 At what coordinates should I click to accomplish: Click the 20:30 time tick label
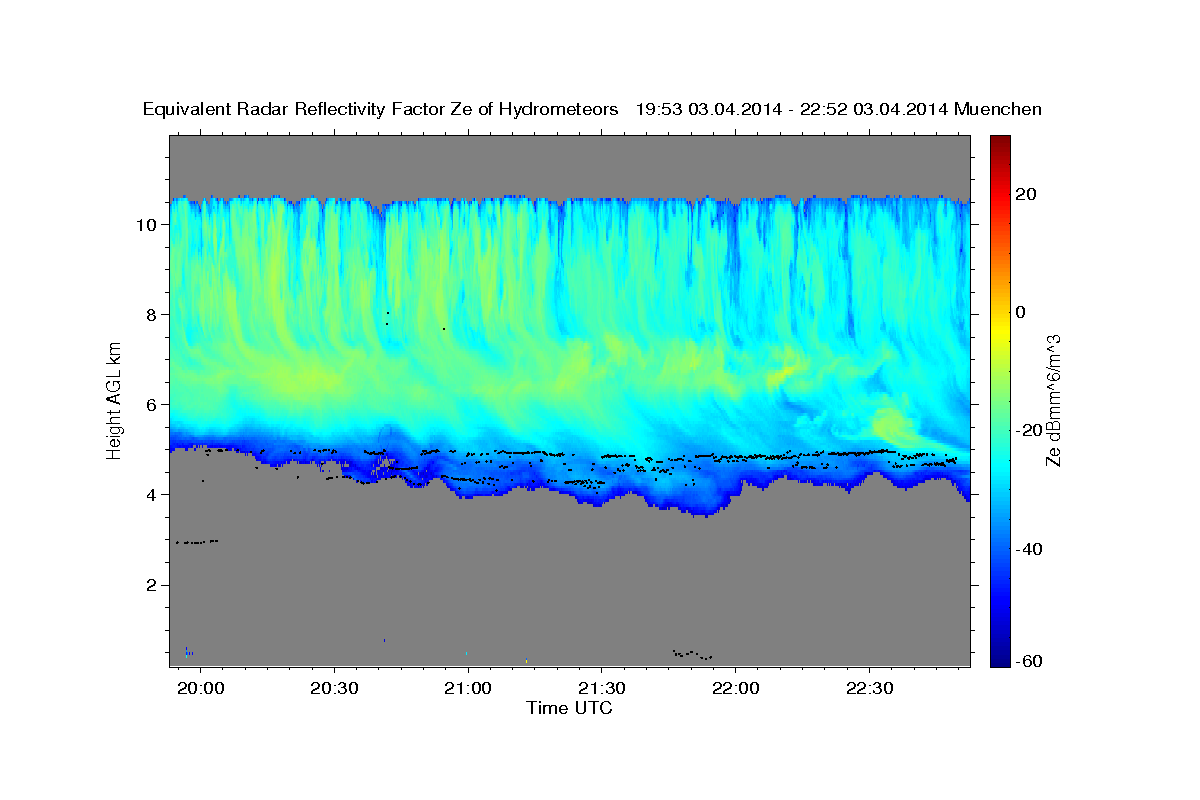333,689
